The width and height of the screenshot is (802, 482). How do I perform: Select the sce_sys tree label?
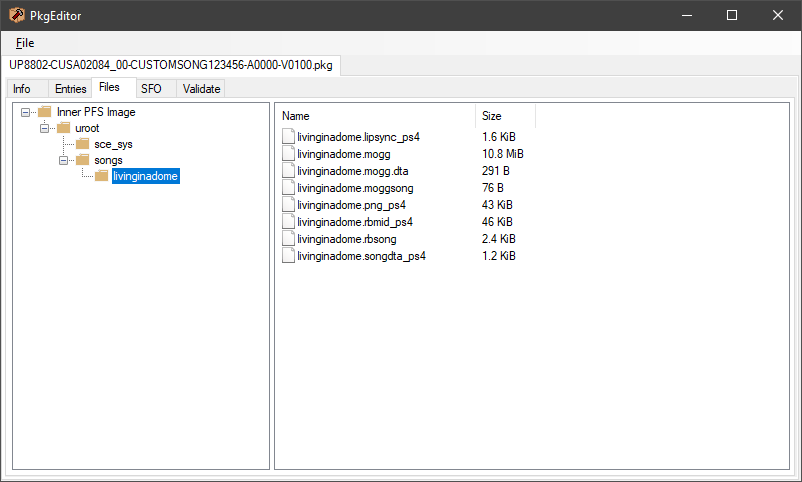(x=114, y=144)
